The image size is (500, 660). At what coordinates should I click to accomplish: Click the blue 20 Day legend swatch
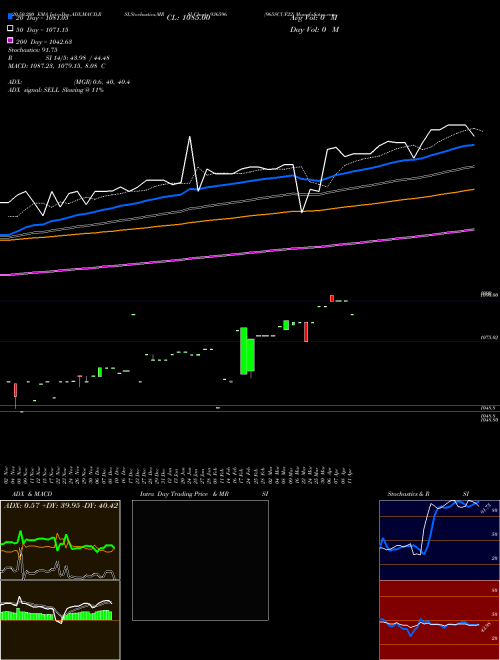coord(11,17)
